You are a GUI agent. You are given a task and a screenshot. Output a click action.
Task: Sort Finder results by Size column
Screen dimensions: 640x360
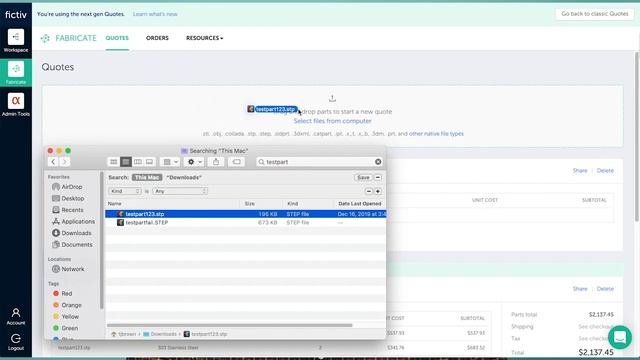coord(261,203)
